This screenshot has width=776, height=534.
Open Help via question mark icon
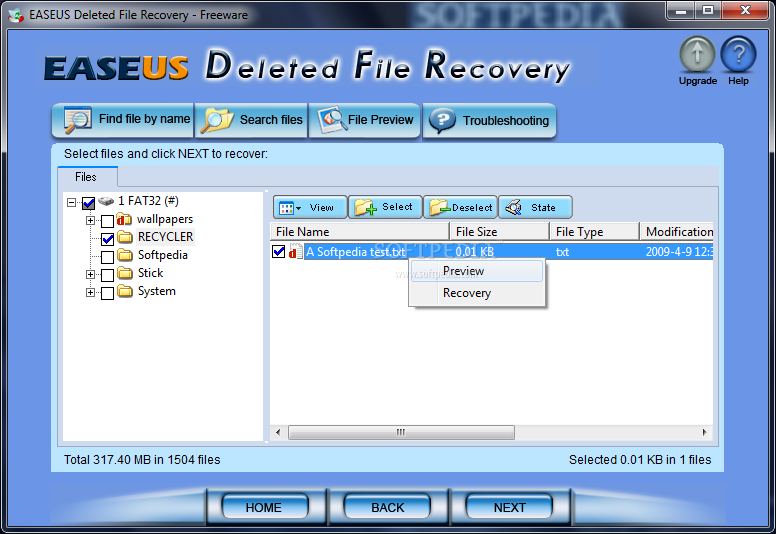pos(738,55)
